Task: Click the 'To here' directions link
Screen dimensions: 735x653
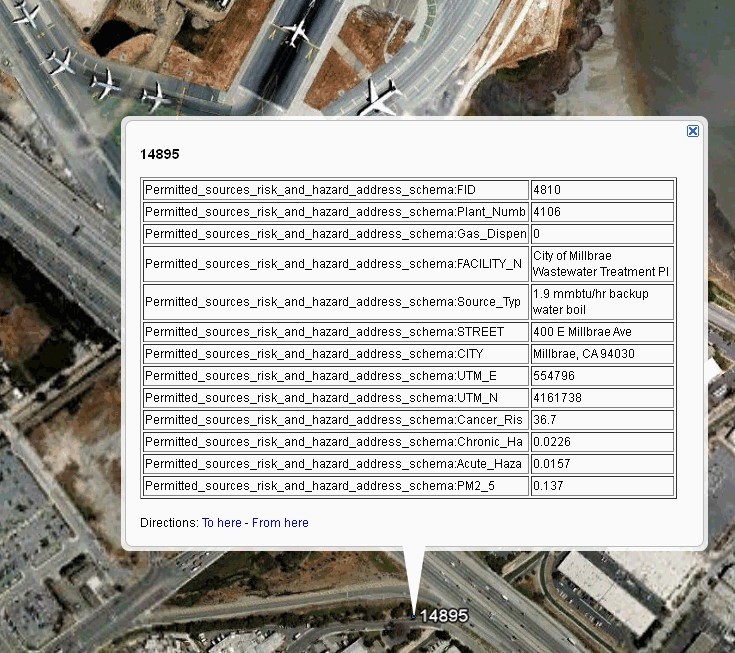Action: (221, 522)
